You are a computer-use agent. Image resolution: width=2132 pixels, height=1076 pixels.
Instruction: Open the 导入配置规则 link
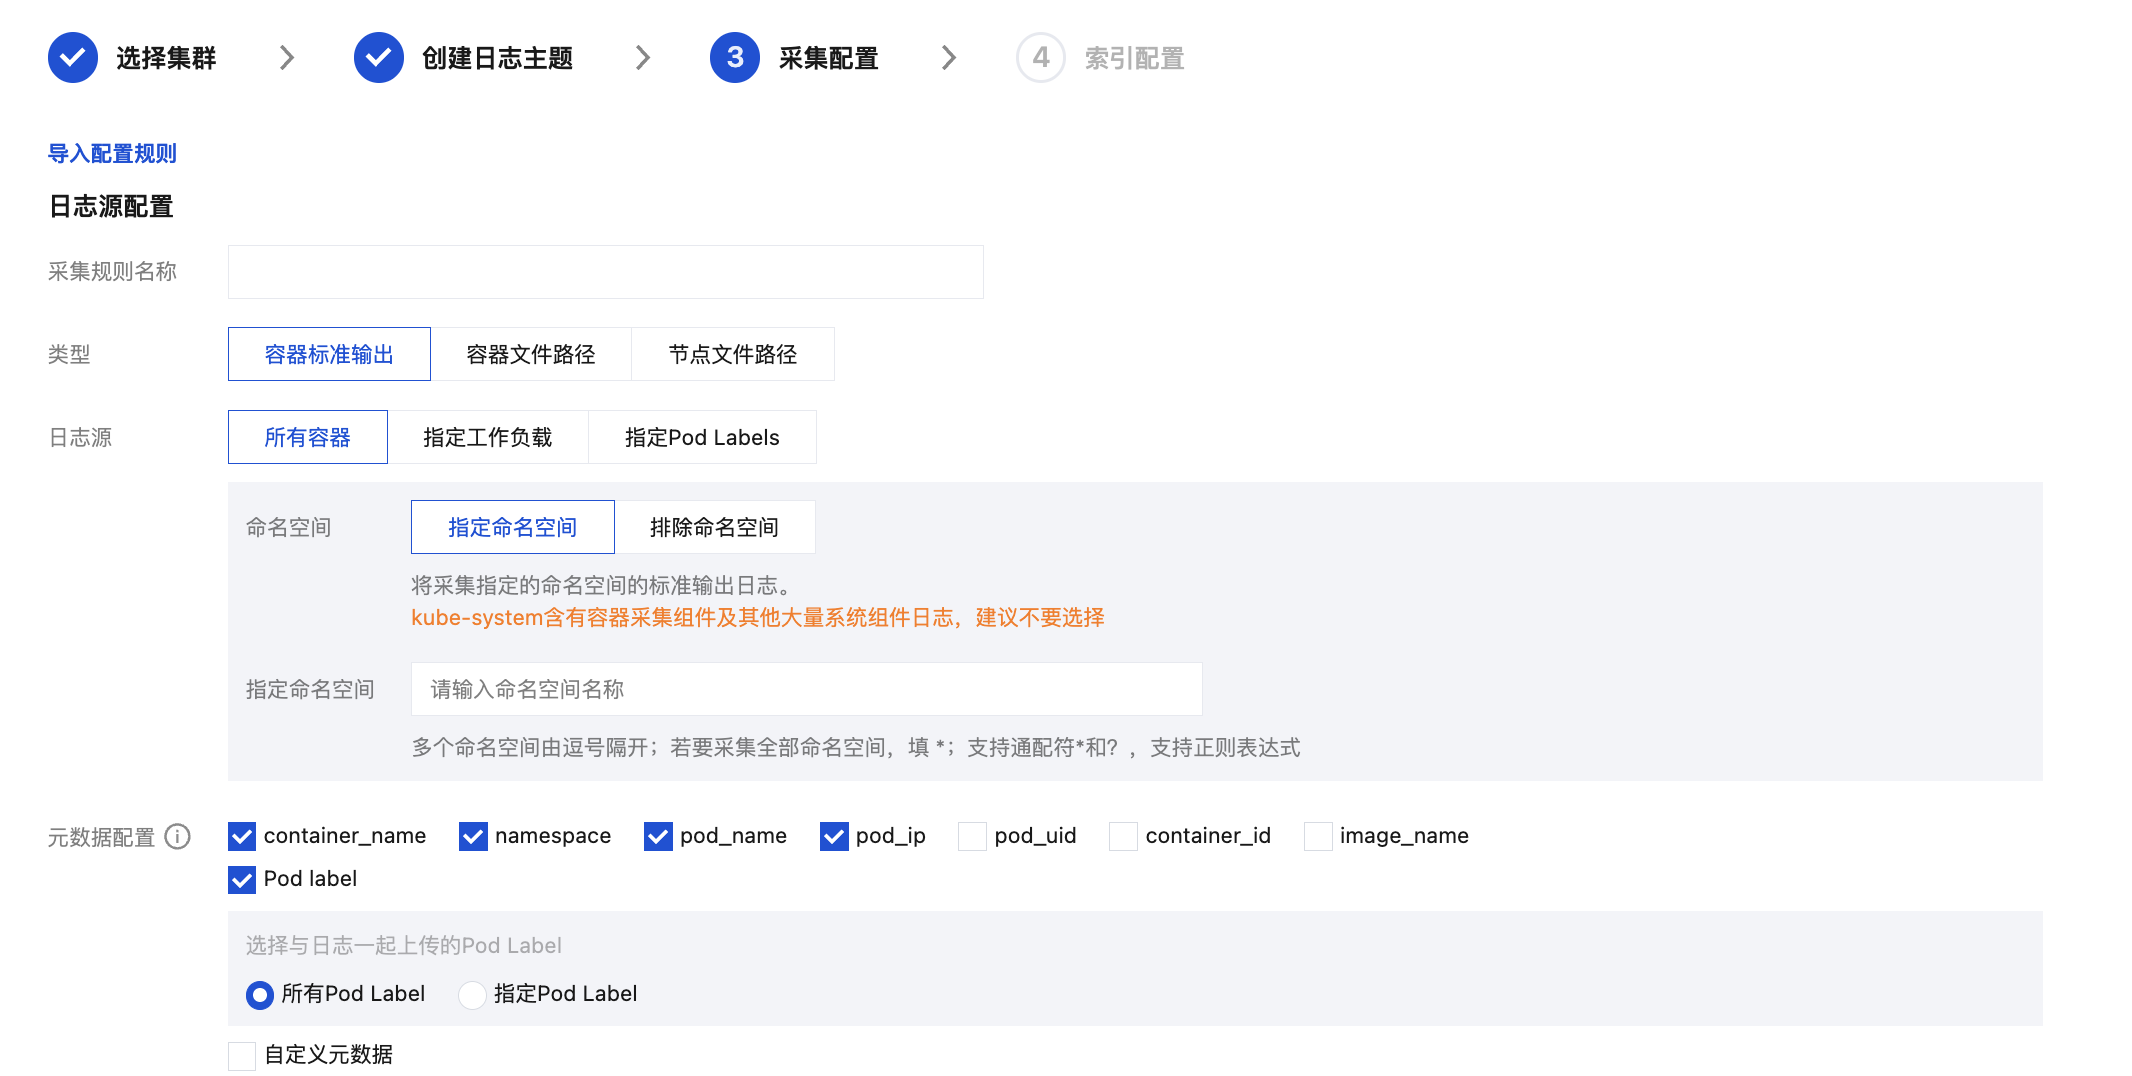[112, 154]
